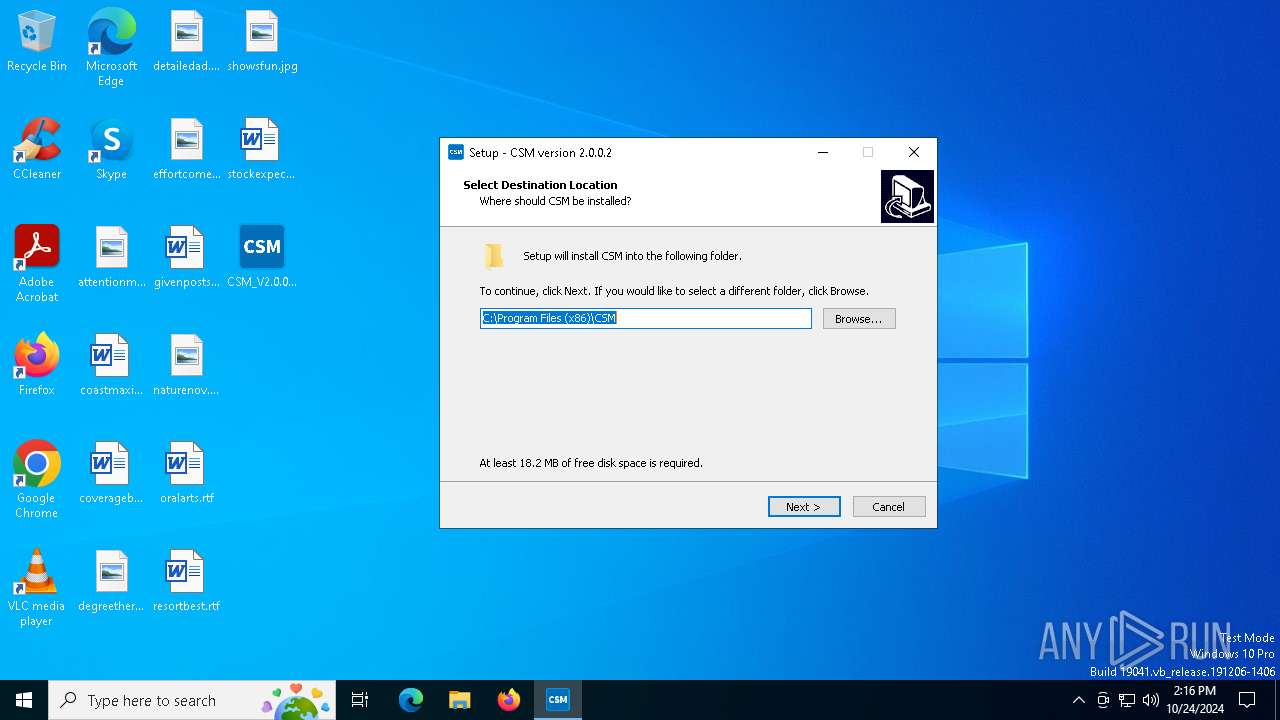Image resolution: width=1280 pixels, height=720 pixels.
Task: Close the CSM Setup window
Action: click(x=914, y=152)
